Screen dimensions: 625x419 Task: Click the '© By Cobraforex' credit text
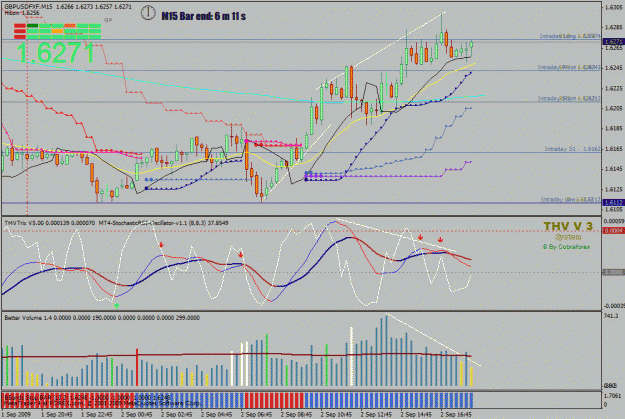[x=566, y=247]
